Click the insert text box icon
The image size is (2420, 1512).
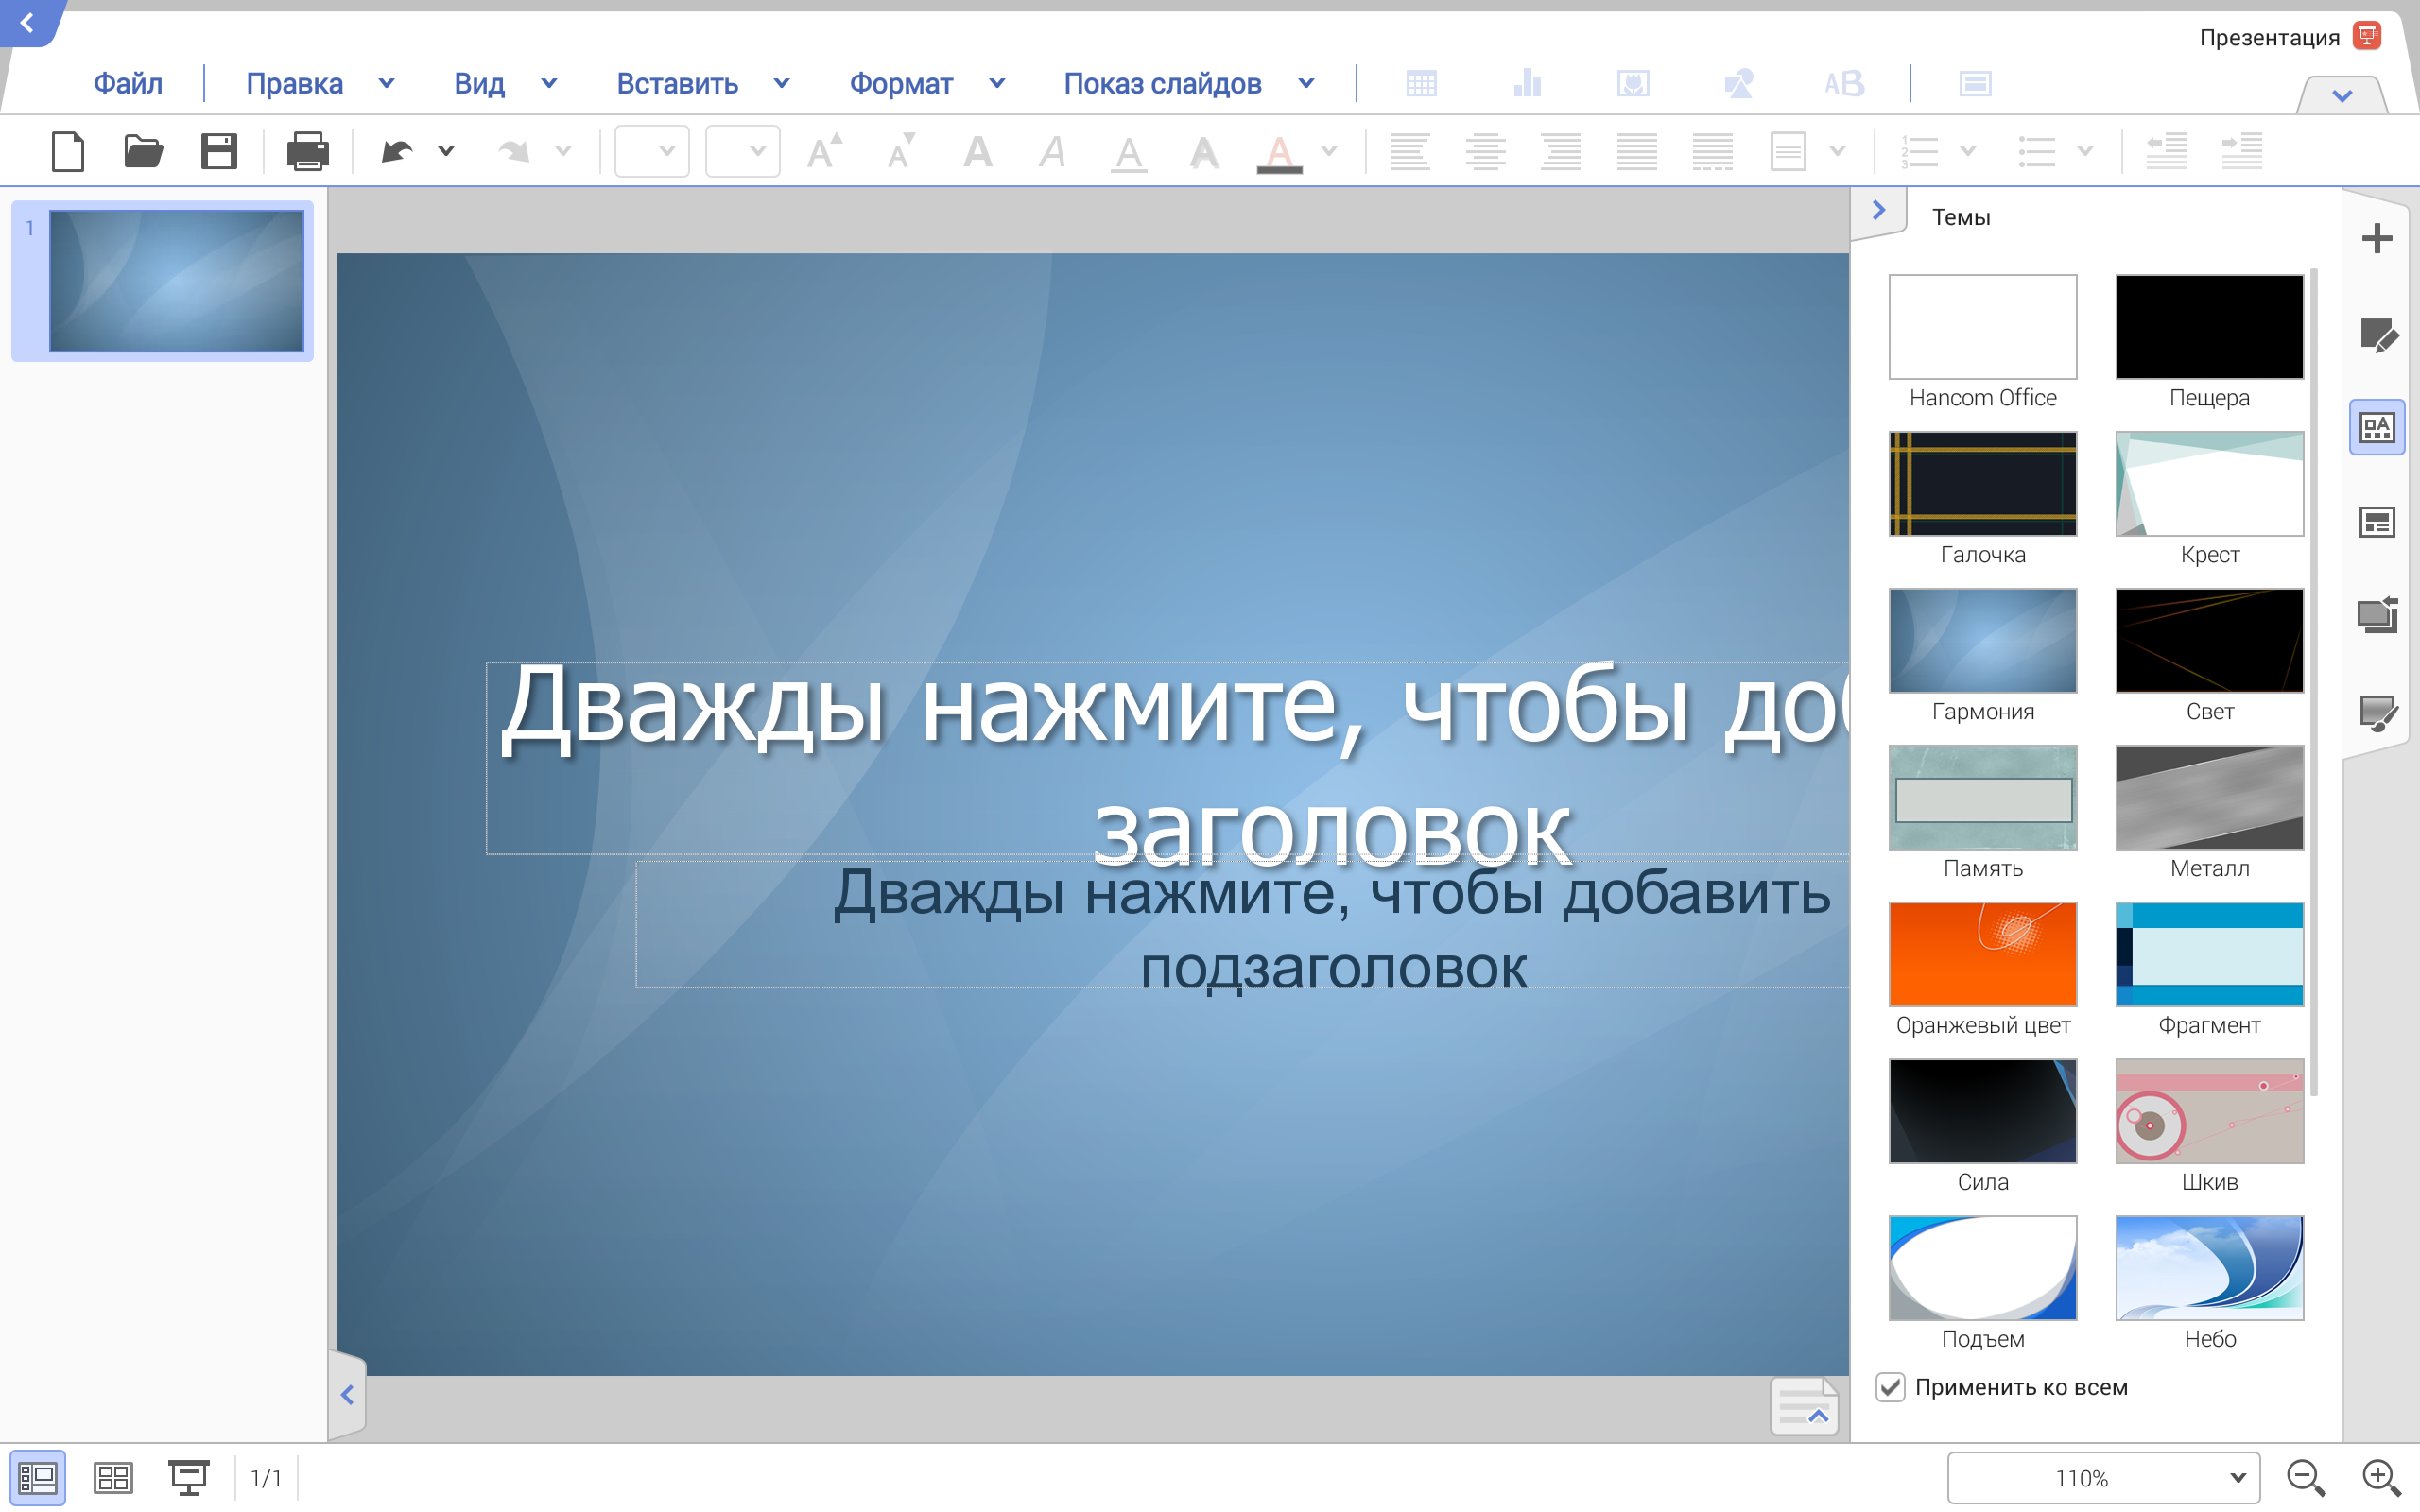1844,84
